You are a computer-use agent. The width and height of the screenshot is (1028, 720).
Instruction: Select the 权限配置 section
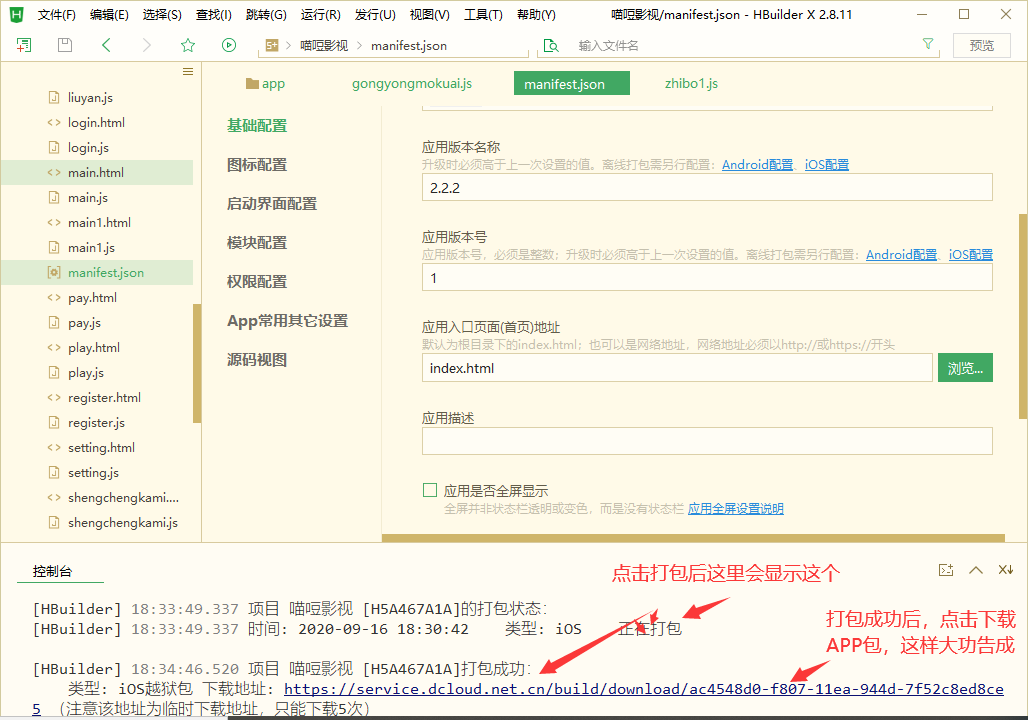pos(257,281)
